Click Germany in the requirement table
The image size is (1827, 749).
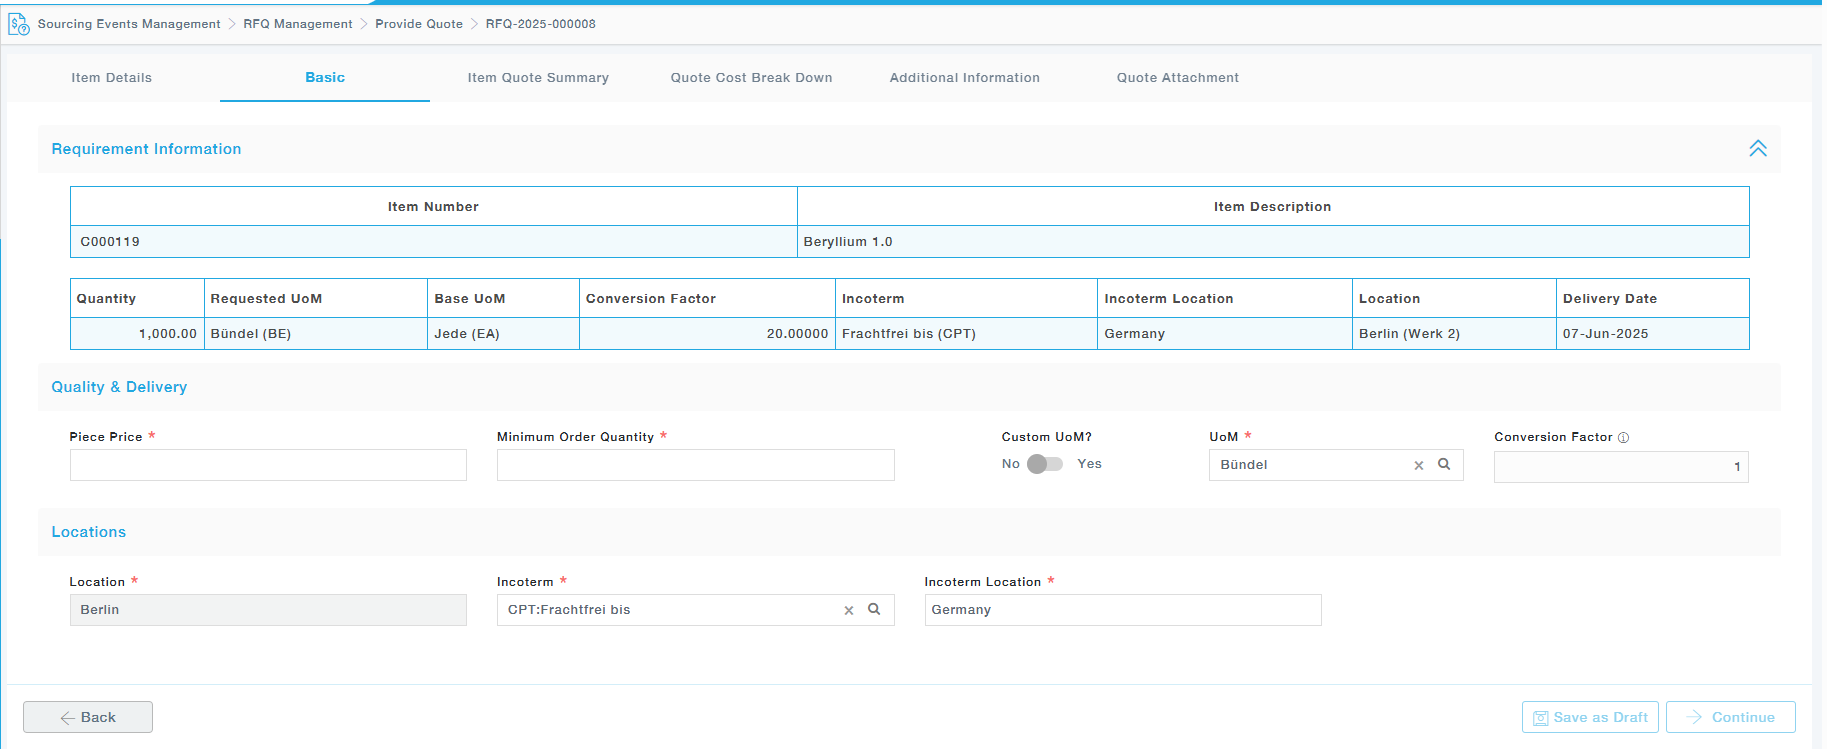pos(1225,334)
